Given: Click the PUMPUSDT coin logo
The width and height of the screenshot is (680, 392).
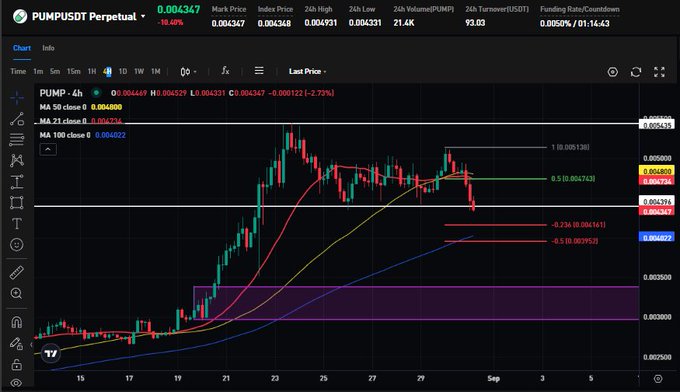Looking at the screenshot, I should [x=20, y=16].
